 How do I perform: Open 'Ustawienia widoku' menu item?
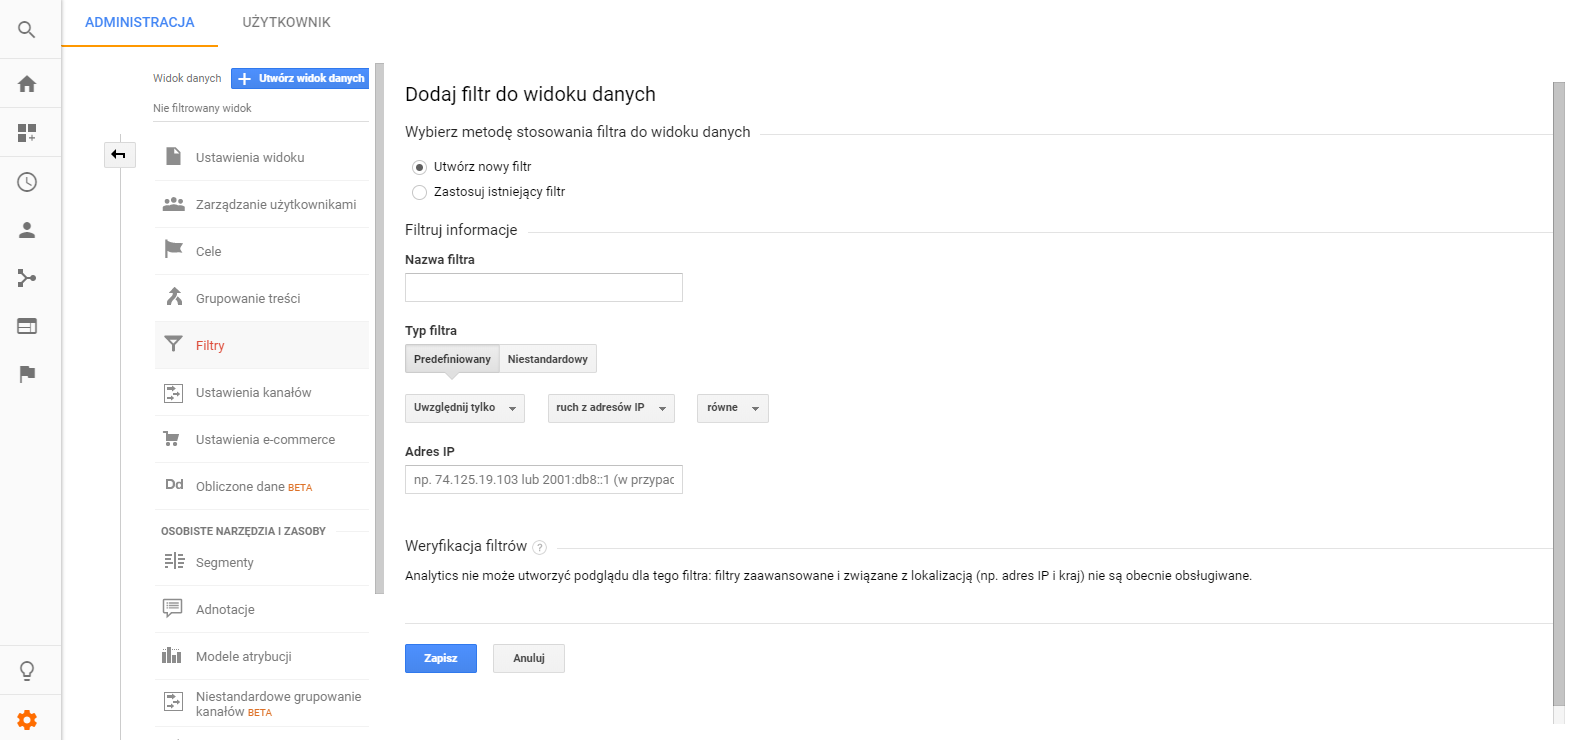point(250,157)
